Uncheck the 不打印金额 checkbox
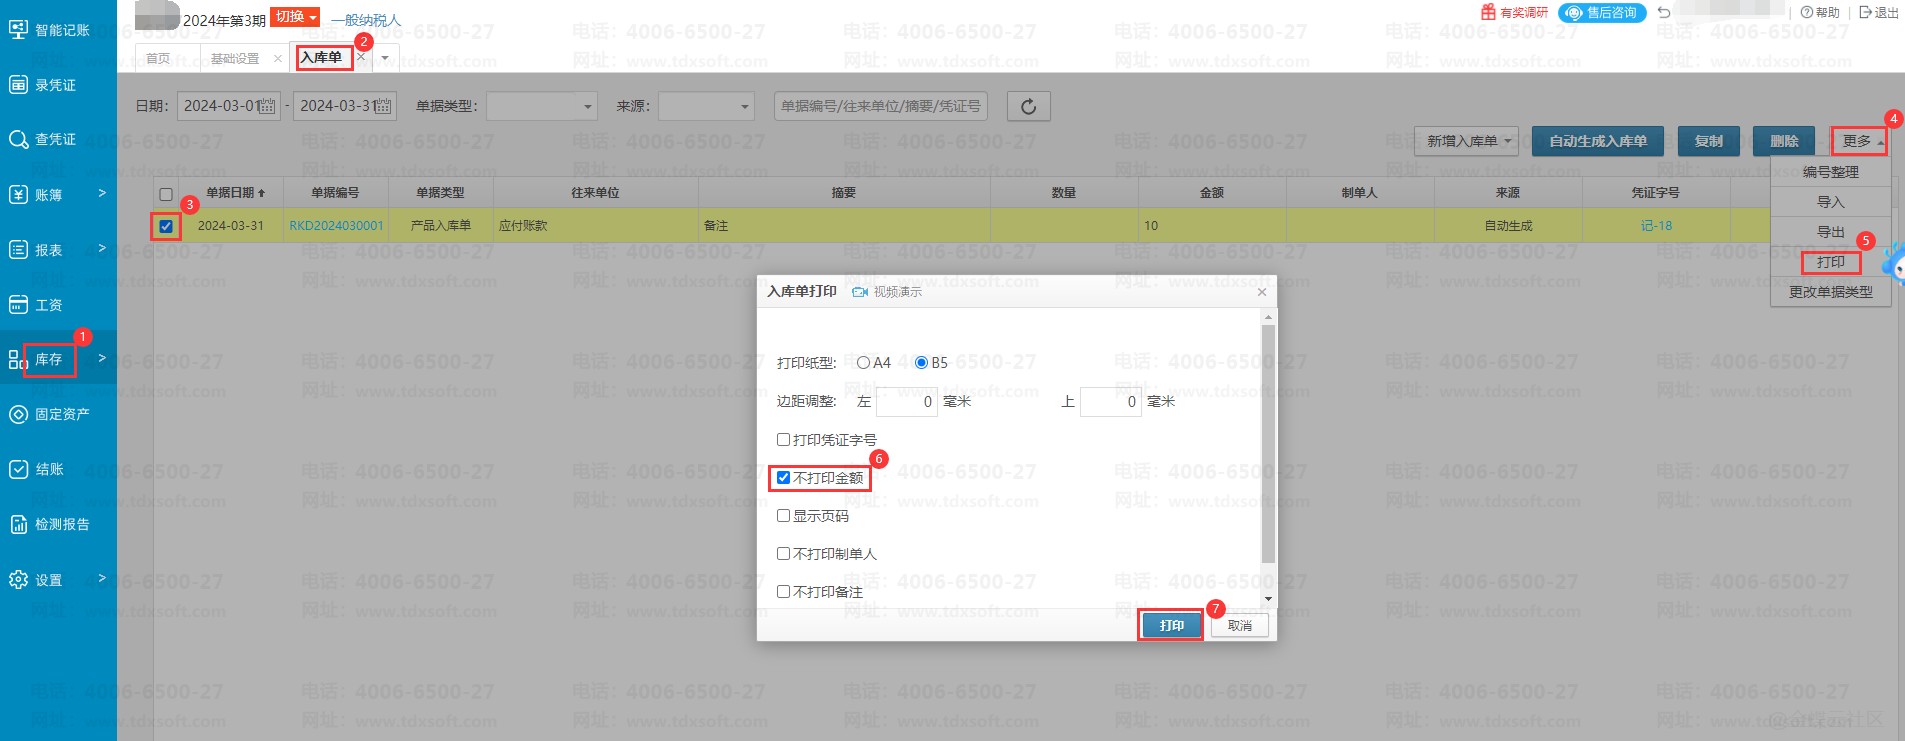1905x741 pixels. click(x=784, y=478)
